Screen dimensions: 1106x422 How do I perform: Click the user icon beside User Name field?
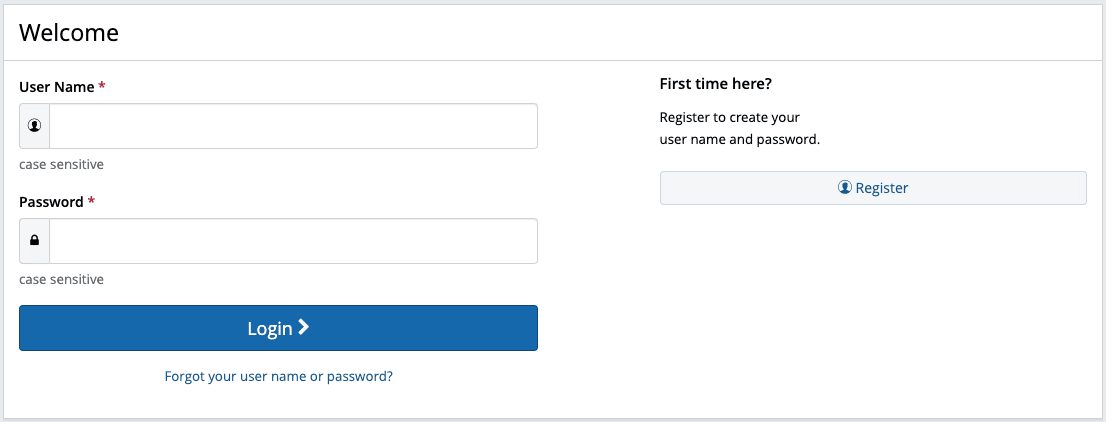click(35, 126)
